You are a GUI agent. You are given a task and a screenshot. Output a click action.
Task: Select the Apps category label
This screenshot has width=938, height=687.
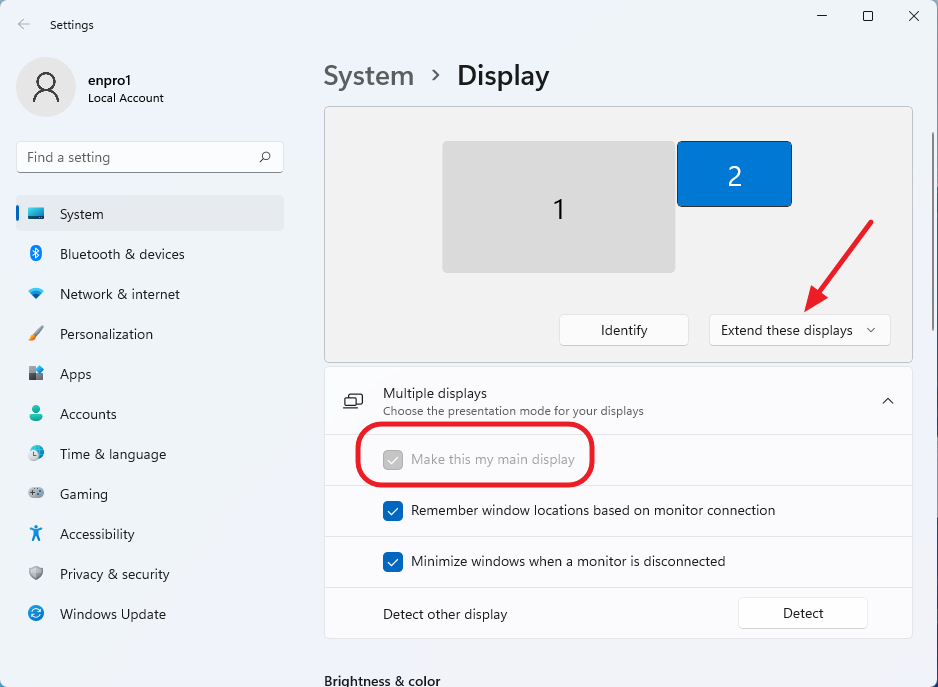(x=75, y=375)
